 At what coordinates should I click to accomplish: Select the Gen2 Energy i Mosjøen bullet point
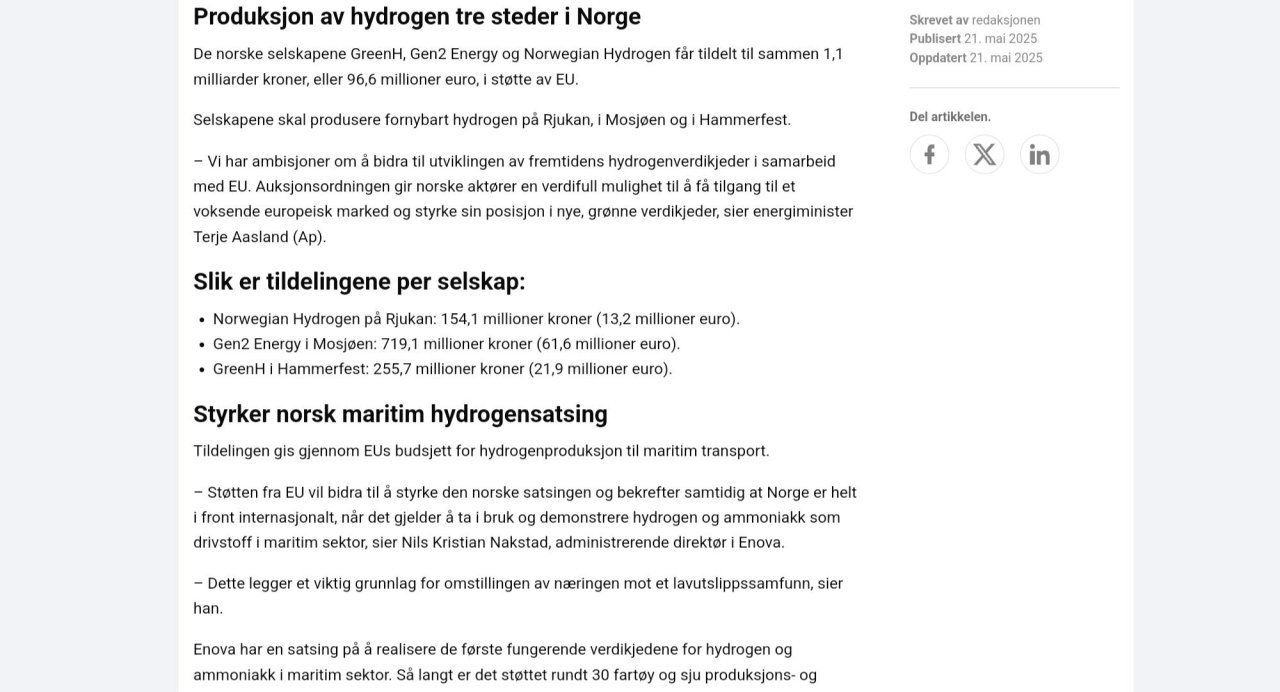point(445,343)
